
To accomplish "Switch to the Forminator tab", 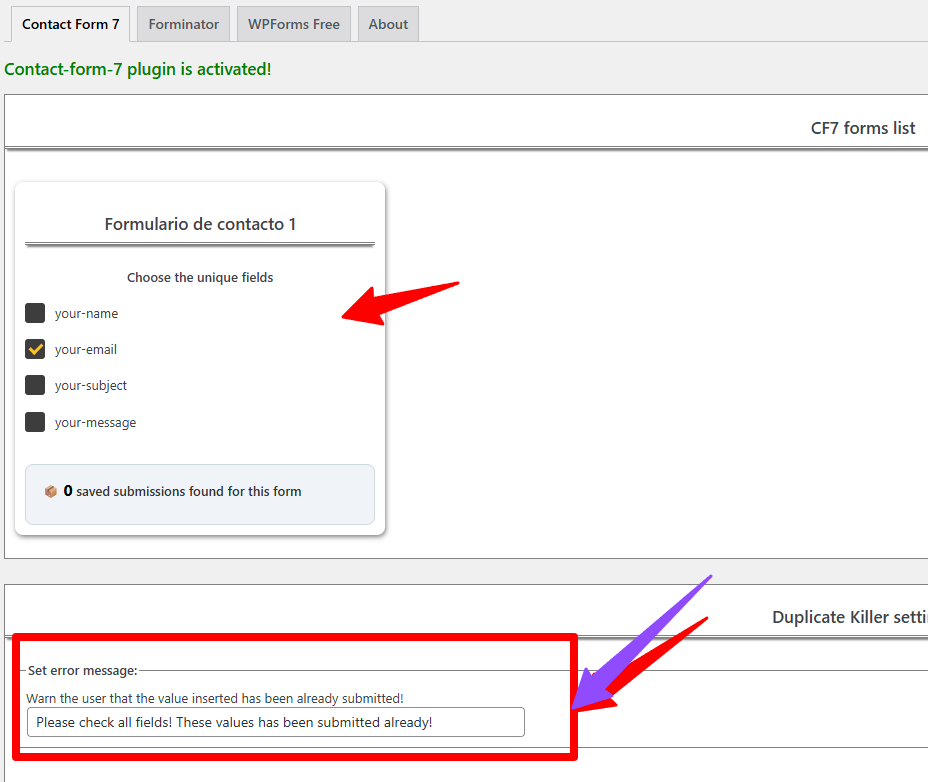I will pos(183,24).
